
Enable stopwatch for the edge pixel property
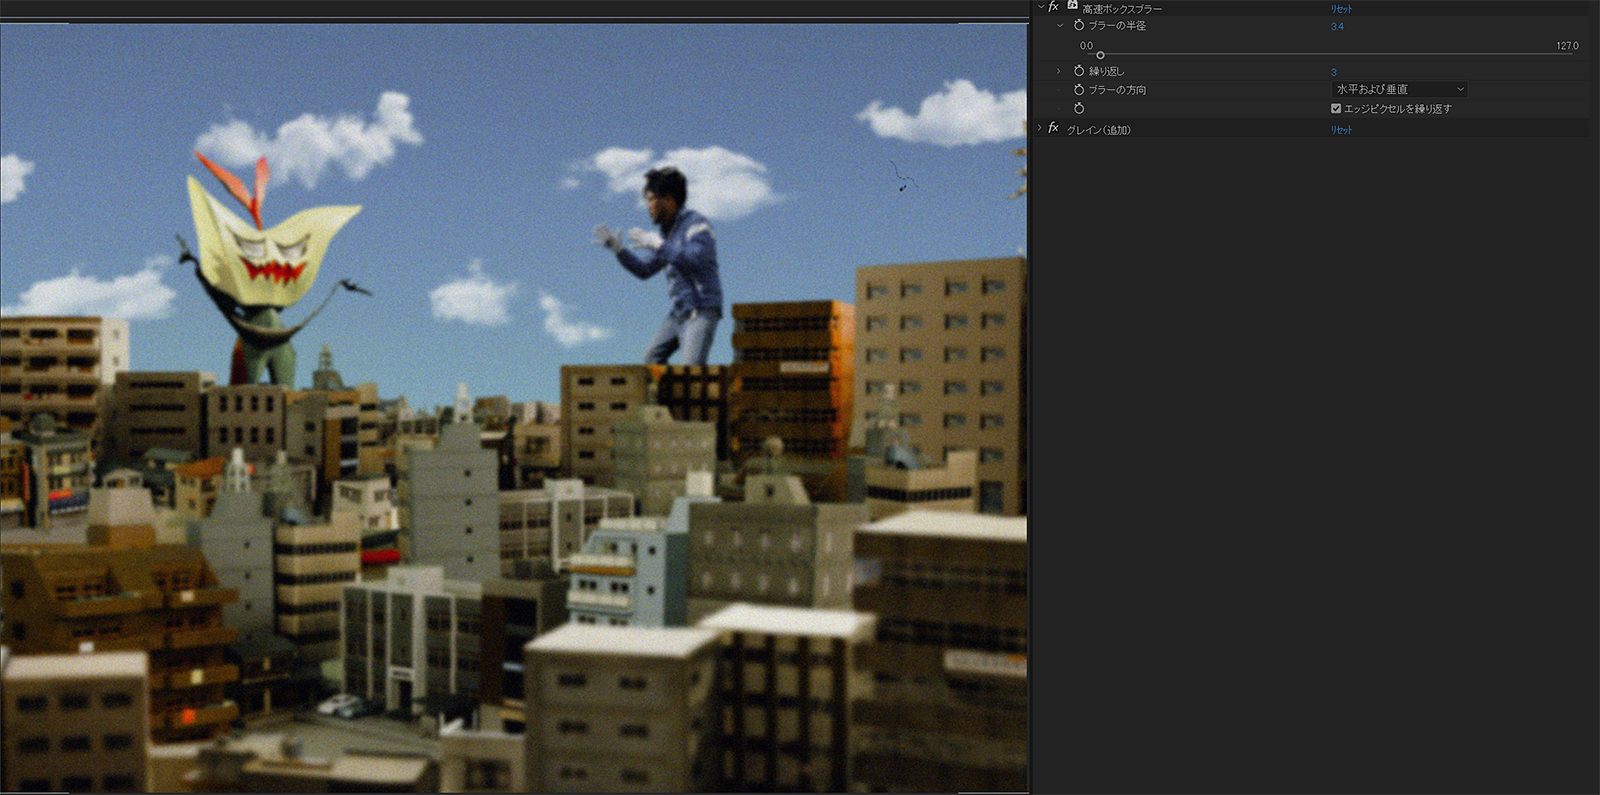pos(1079,108)
